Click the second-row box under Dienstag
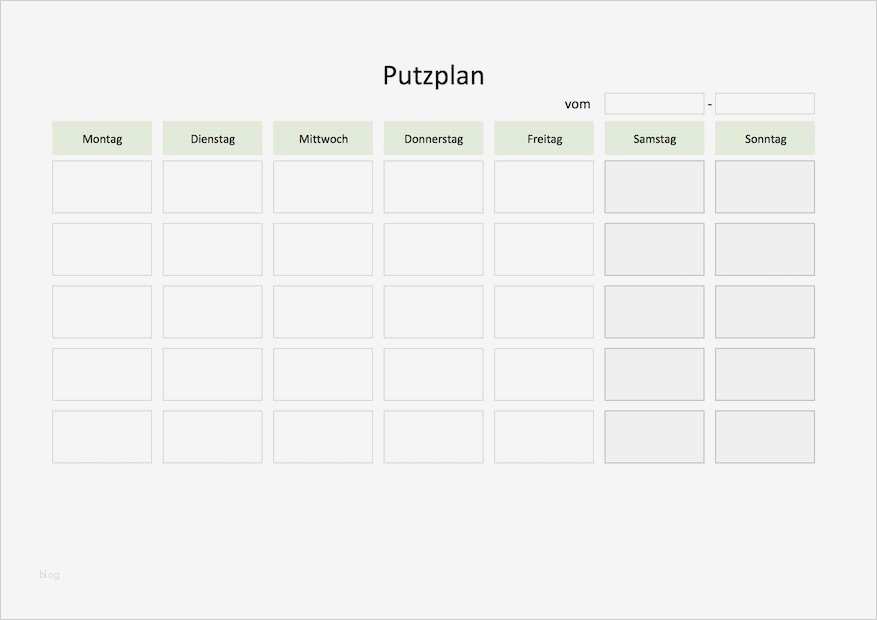 coord(213,249)
